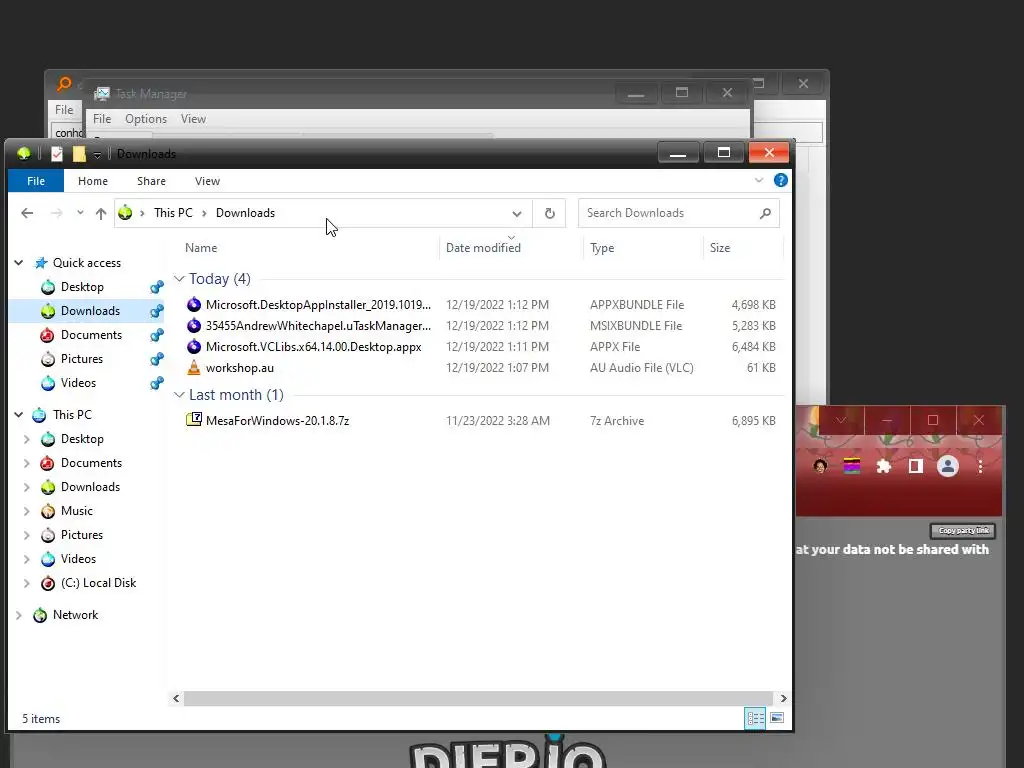Refresh the Downloads folder

coord(549,214)
